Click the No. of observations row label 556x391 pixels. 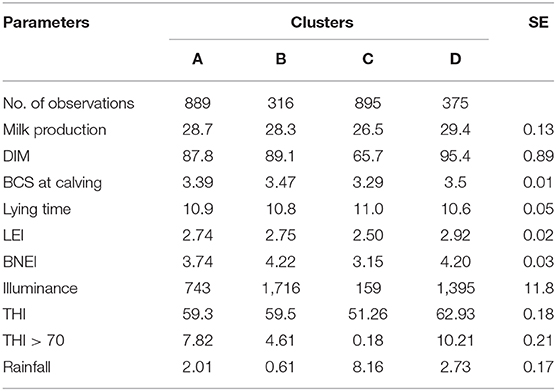[69, 104]
